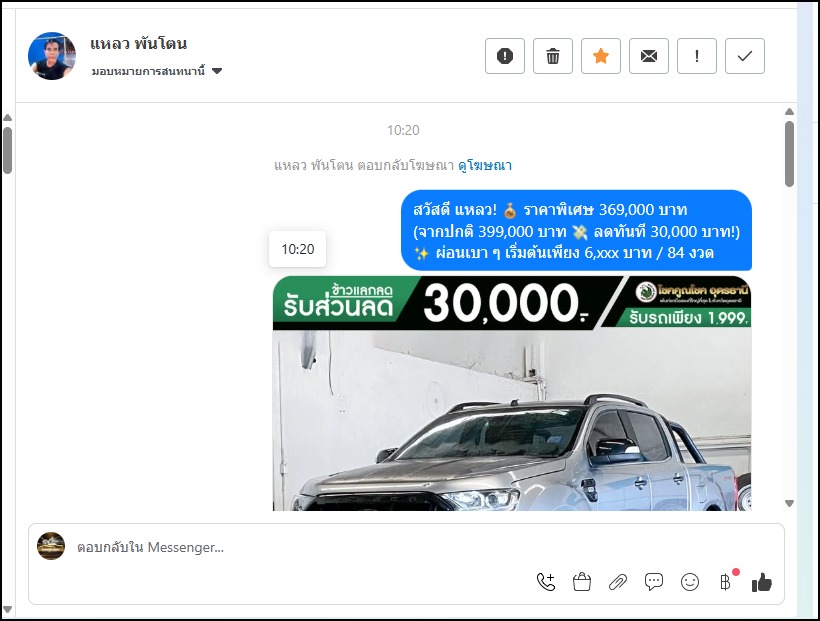
Task: Open the assign conversation dropdown arrow
Action: [x=217, y=71]
